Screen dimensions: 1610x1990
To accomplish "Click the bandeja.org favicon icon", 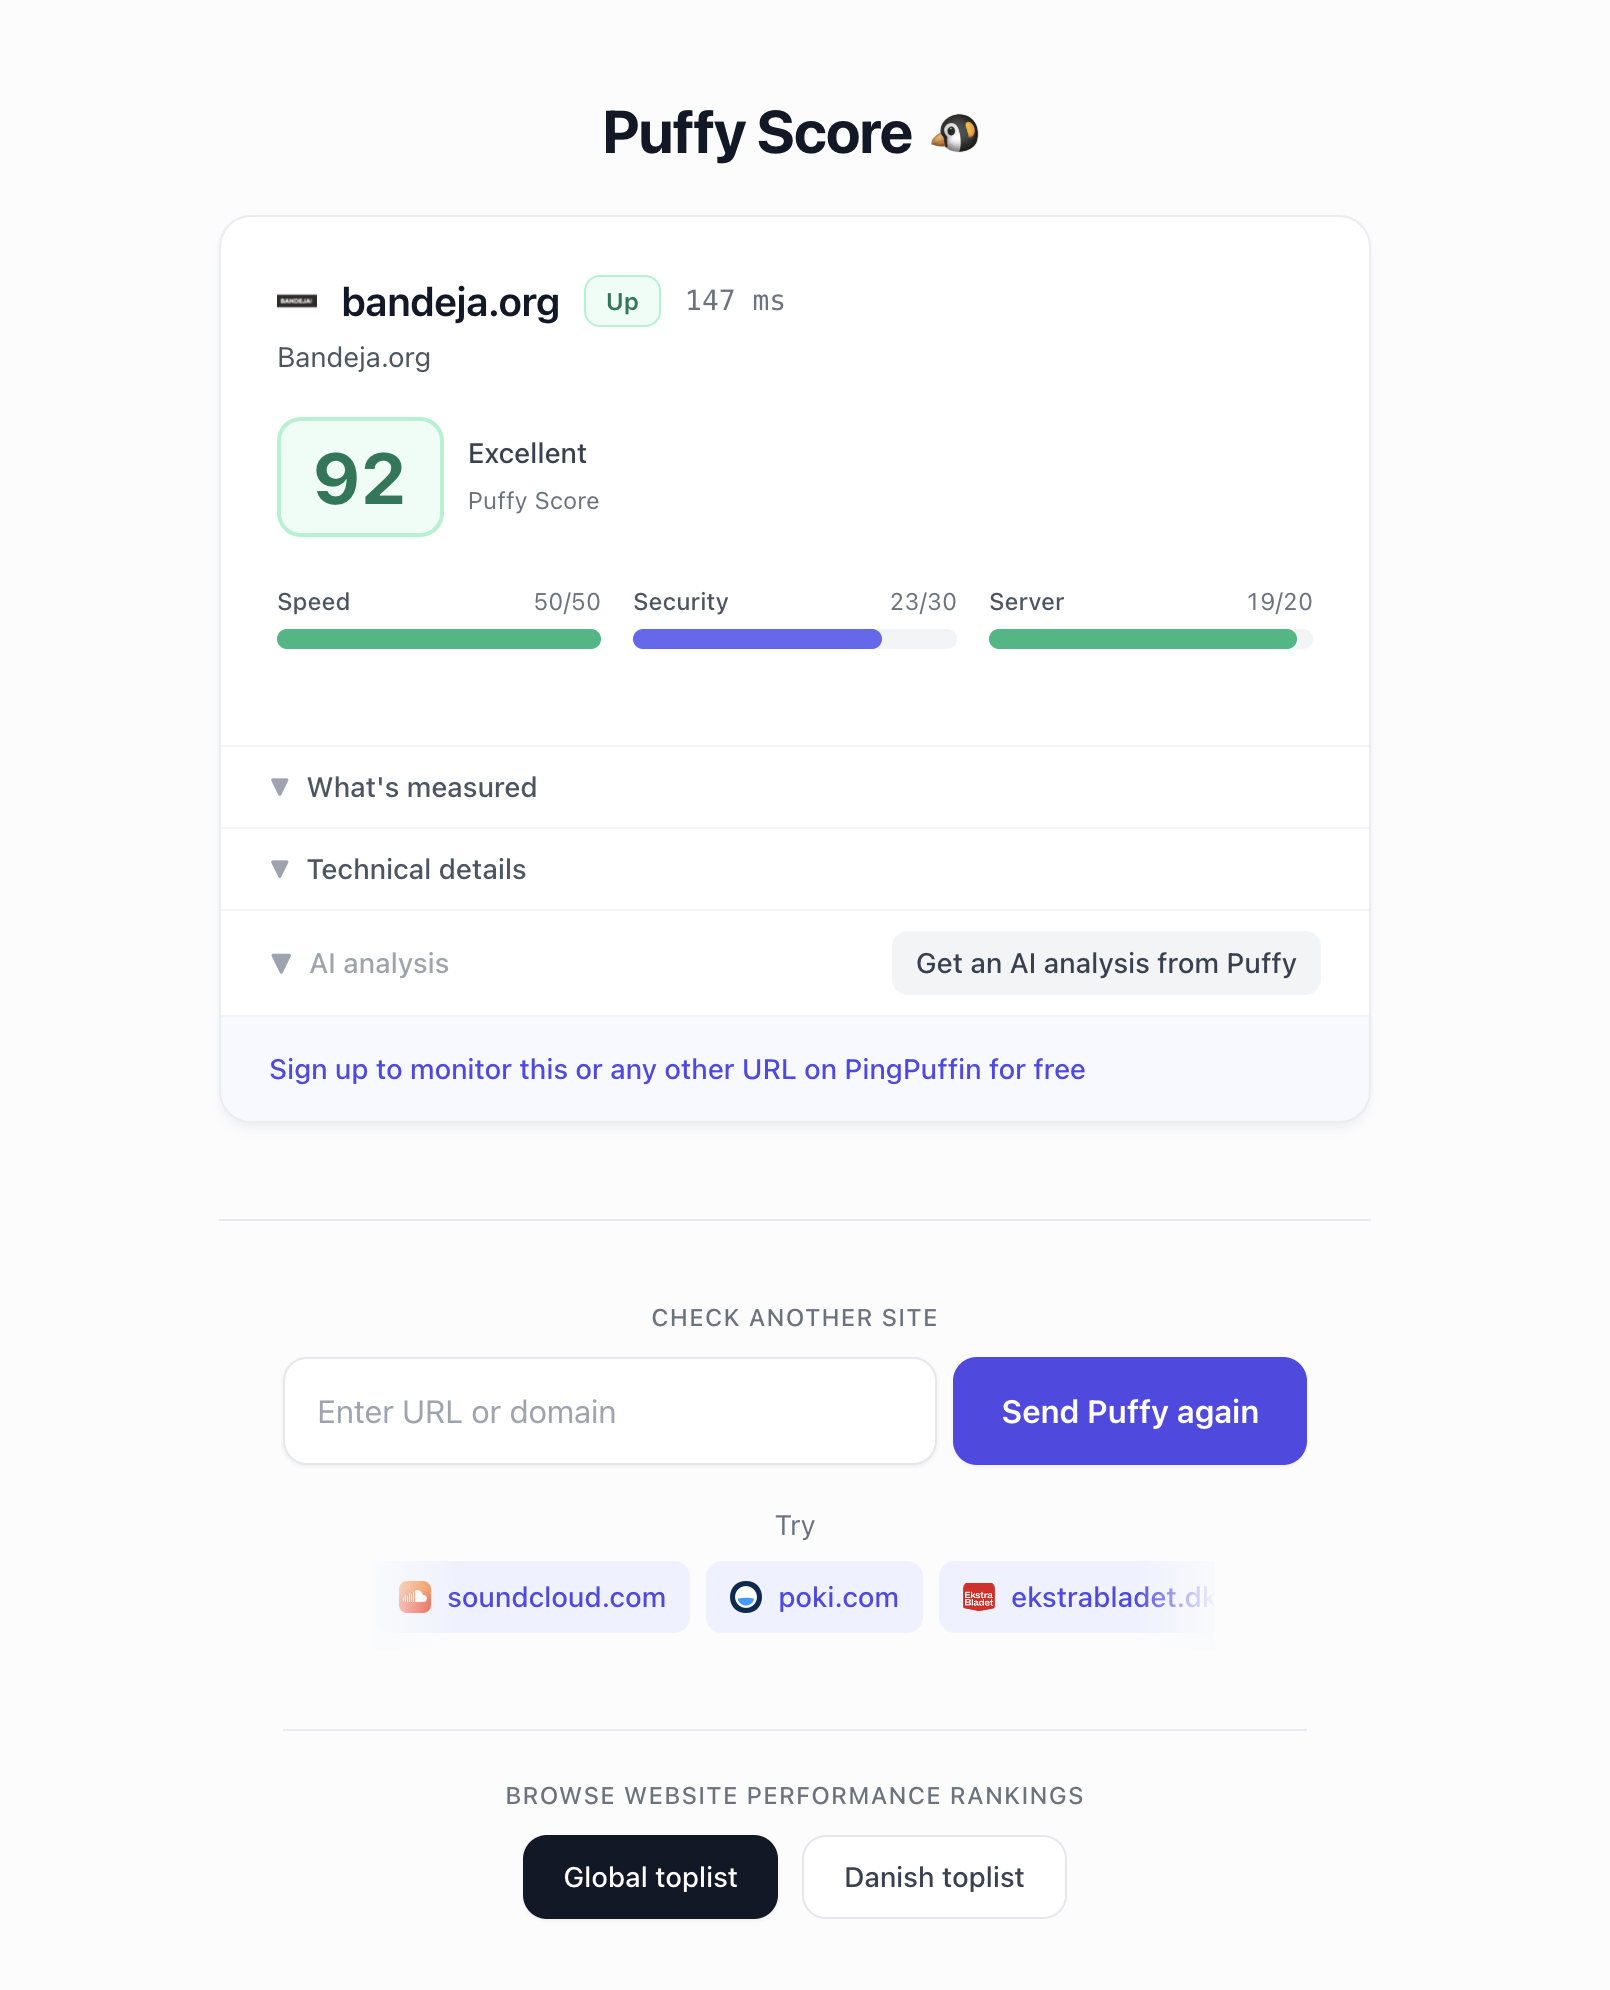I will pyautogui.click(x=297, y=301).
